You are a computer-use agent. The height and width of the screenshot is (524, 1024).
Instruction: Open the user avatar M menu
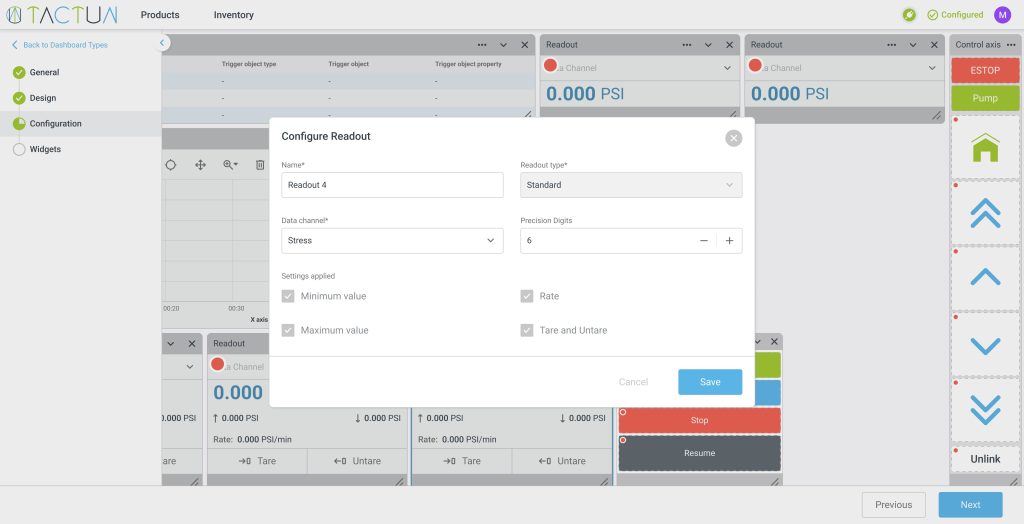click(1002, 14)
